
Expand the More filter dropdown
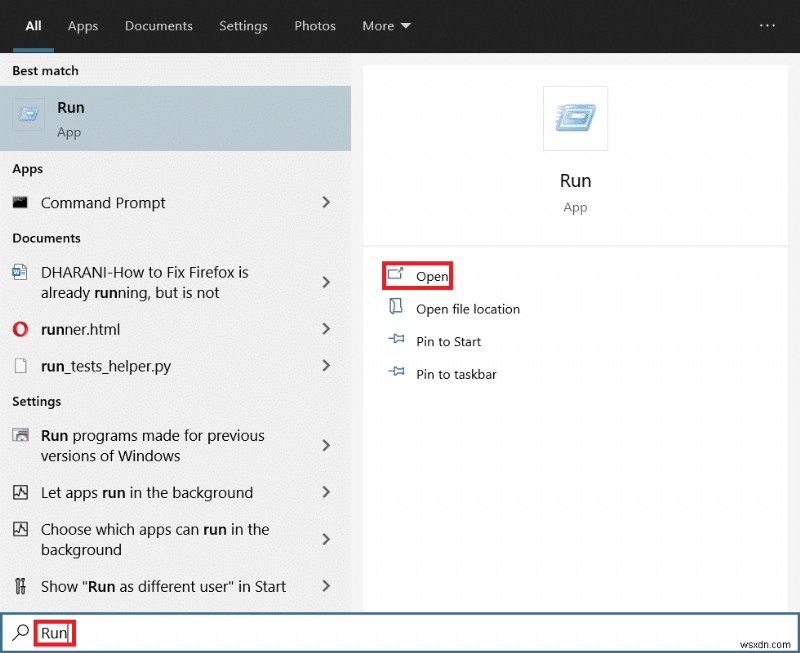pyautogui.click(x=386, y=26)
